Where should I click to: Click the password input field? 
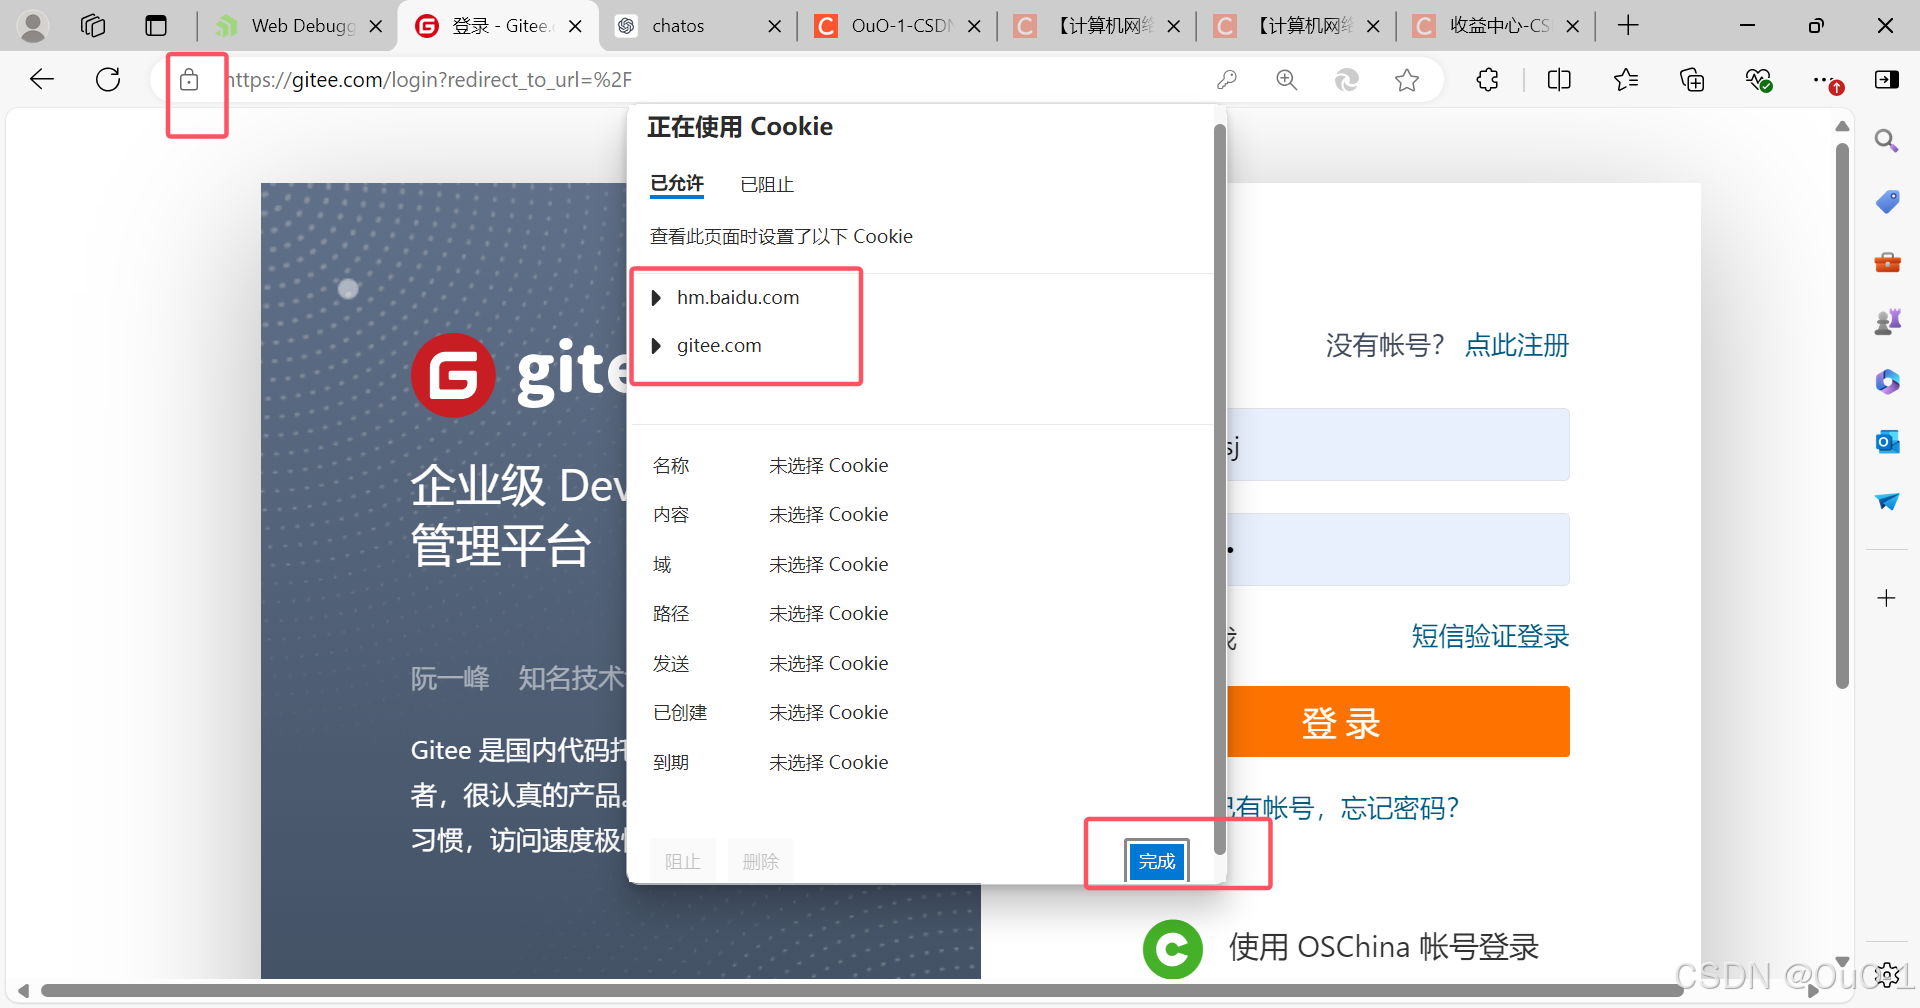coord(1398,549)
